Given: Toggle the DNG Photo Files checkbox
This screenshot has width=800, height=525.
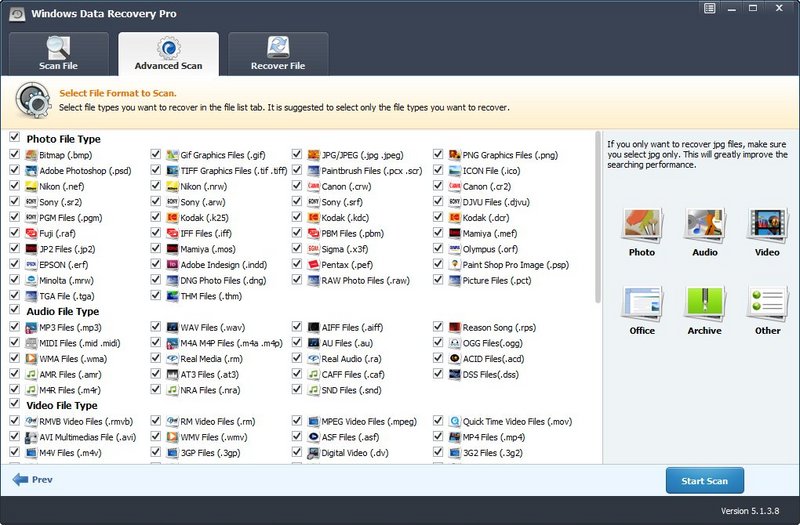Looking at the screenshot, I should pyautogui.click(x=156, y=280).
